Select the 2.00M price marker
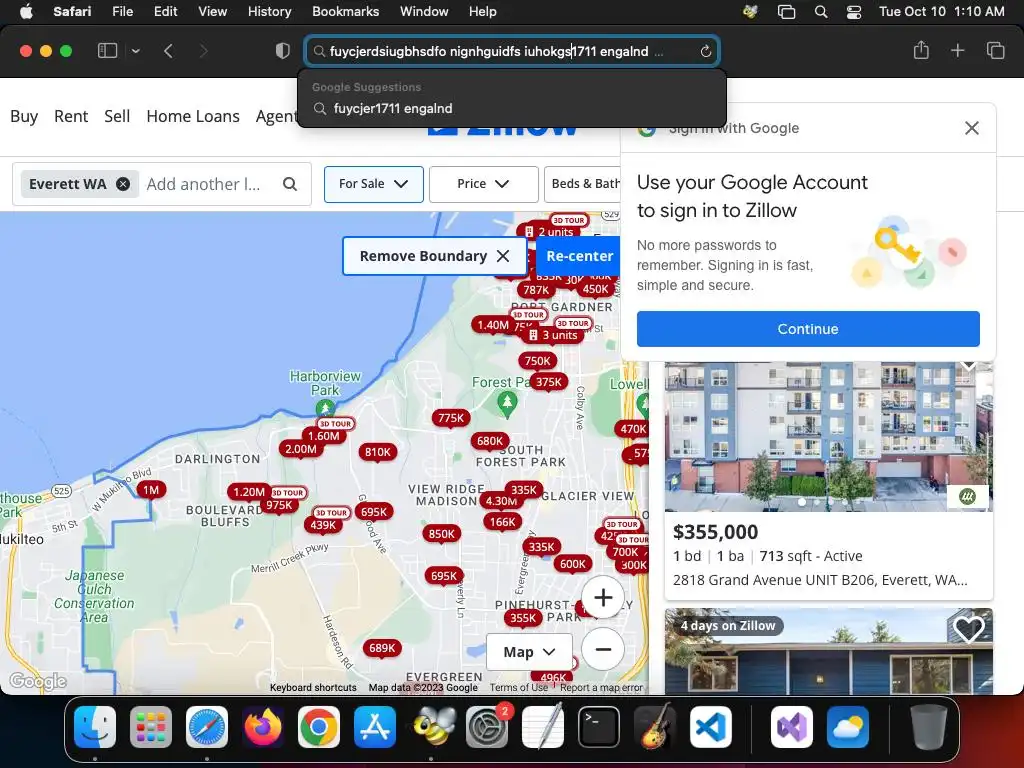1024x768 pixels. point(300,449)
